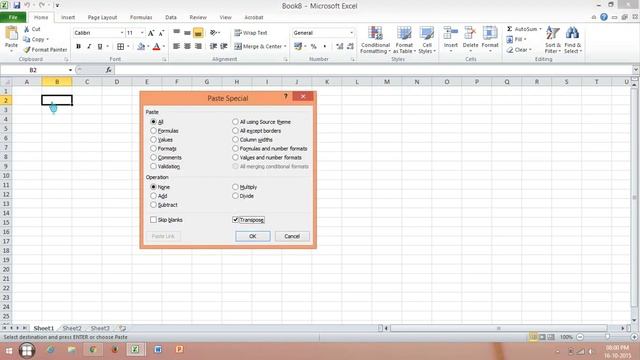This screenshot has height=360, width=640.
Task: Click OK in Paste Special dialog
Action: click(253, 236)
